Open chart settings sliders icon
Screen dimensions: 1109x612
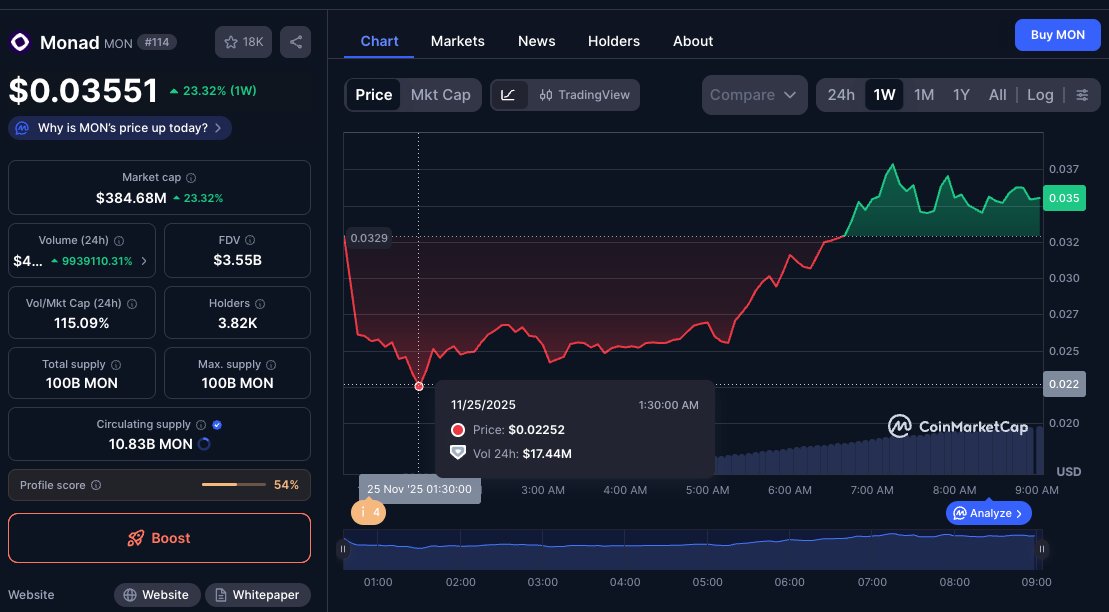(x=1082, y=95)
